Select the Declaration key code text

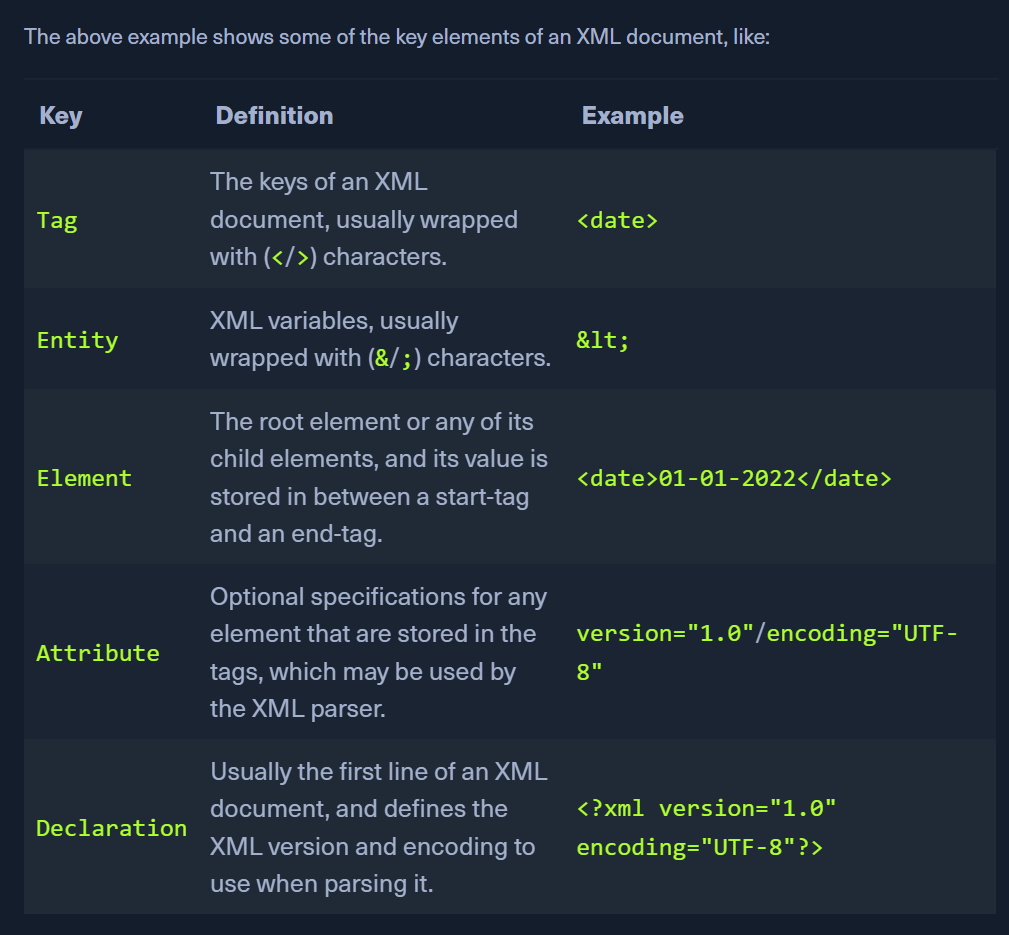point(112,828)
